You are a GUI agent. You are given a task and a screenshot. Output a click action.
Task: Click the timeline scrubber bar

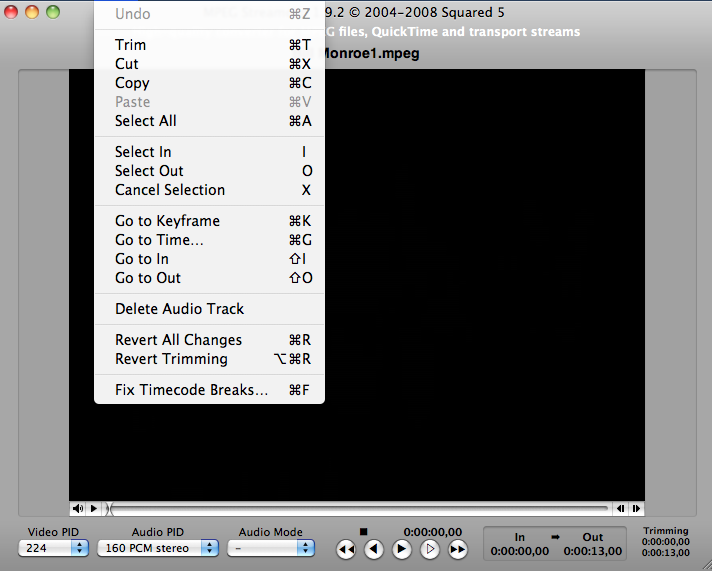(x=360, y=508)
